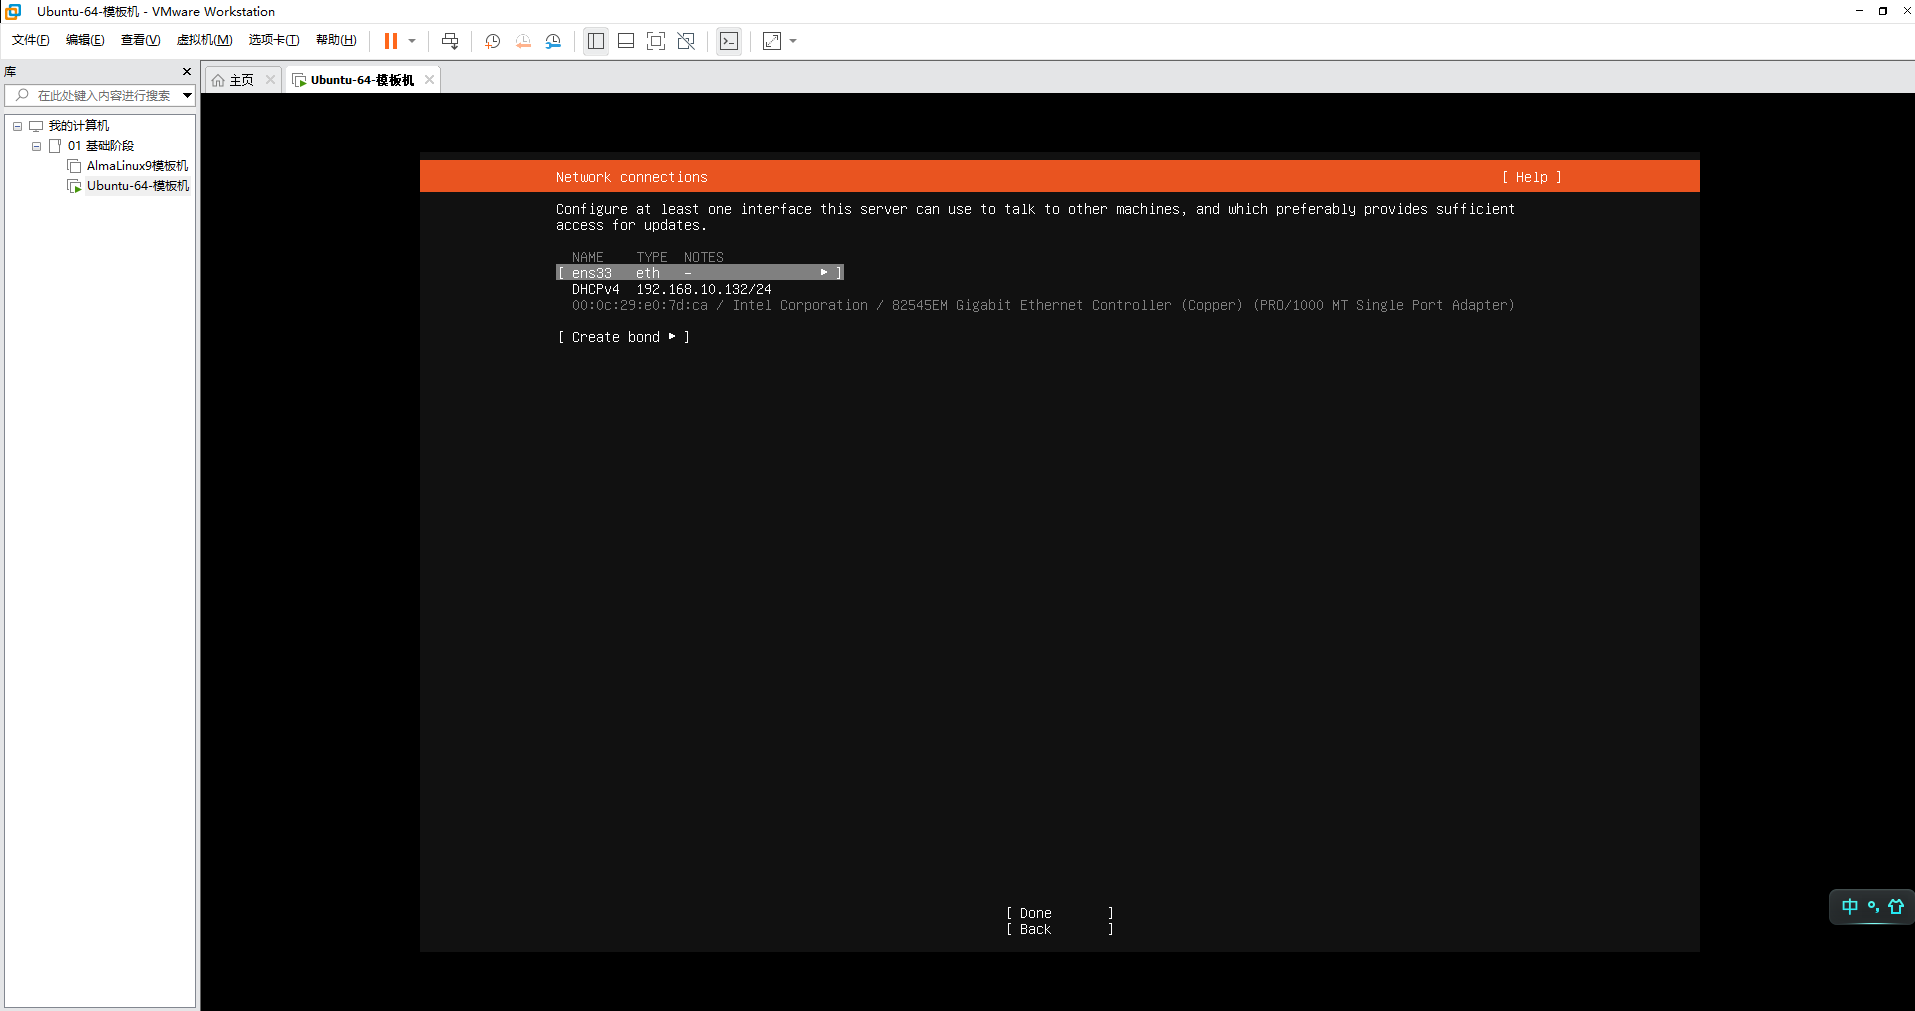1915x1011 pixels.
Task: Take a snapshot of the VM
Action: 492,41
